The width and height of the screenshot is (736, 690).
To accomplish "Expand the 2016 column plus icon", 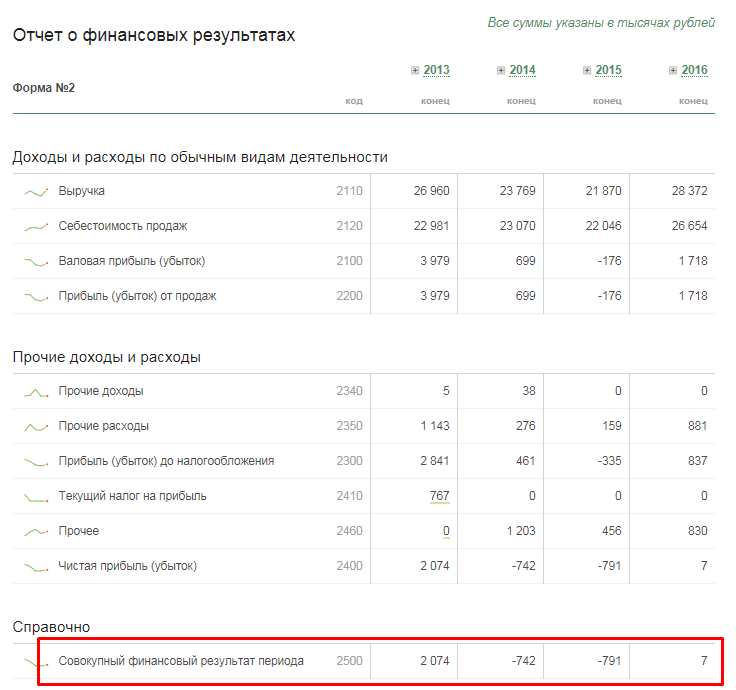I will point(673,70).
